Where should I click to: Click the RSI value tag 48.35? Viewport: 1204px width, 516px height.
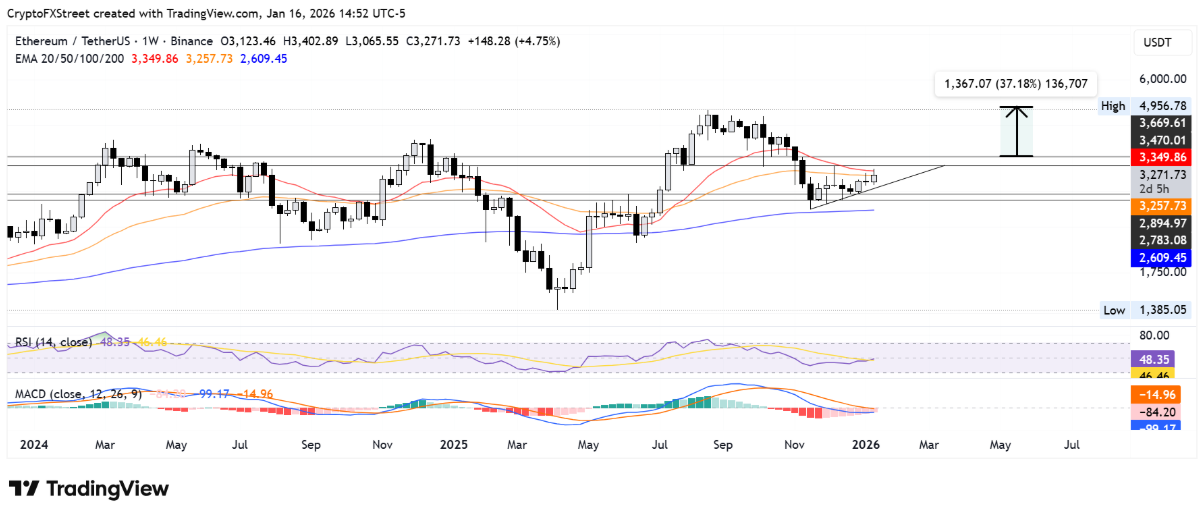coord(1160,358)
